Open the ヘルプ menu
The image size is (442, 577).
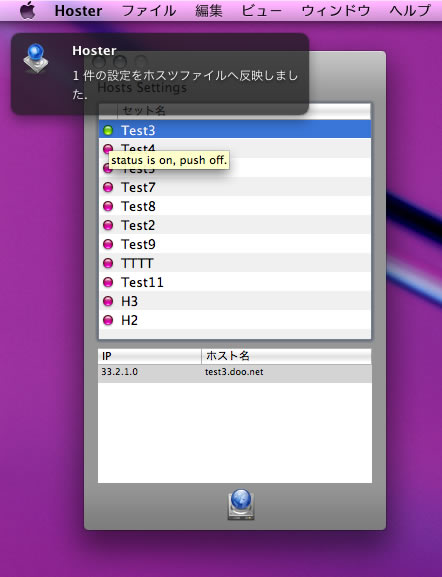pyautogui.click(x=410, y=11)
